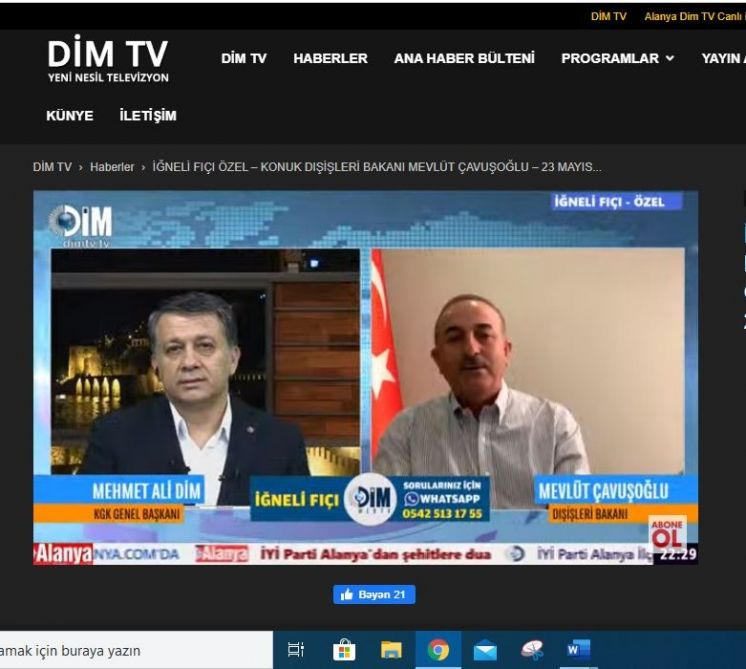
Task: Click the Haberler breadcrumb link
Action: [x=112, y=167]
